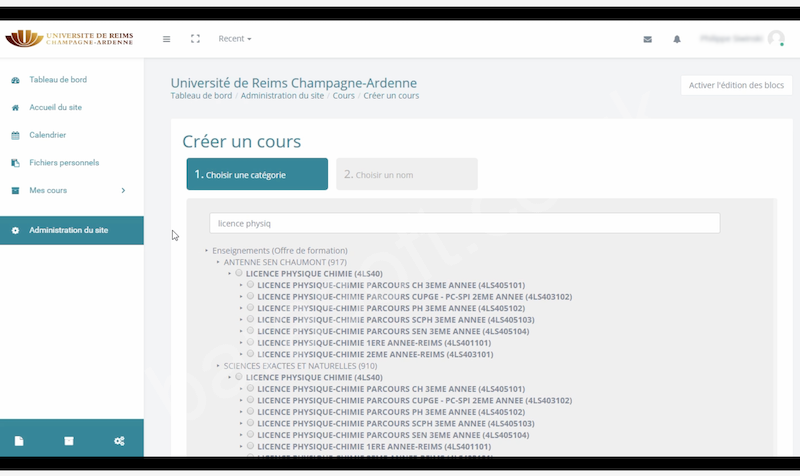
Task: Click the gears icon in bottom sidebar bar
Action: 119,441
